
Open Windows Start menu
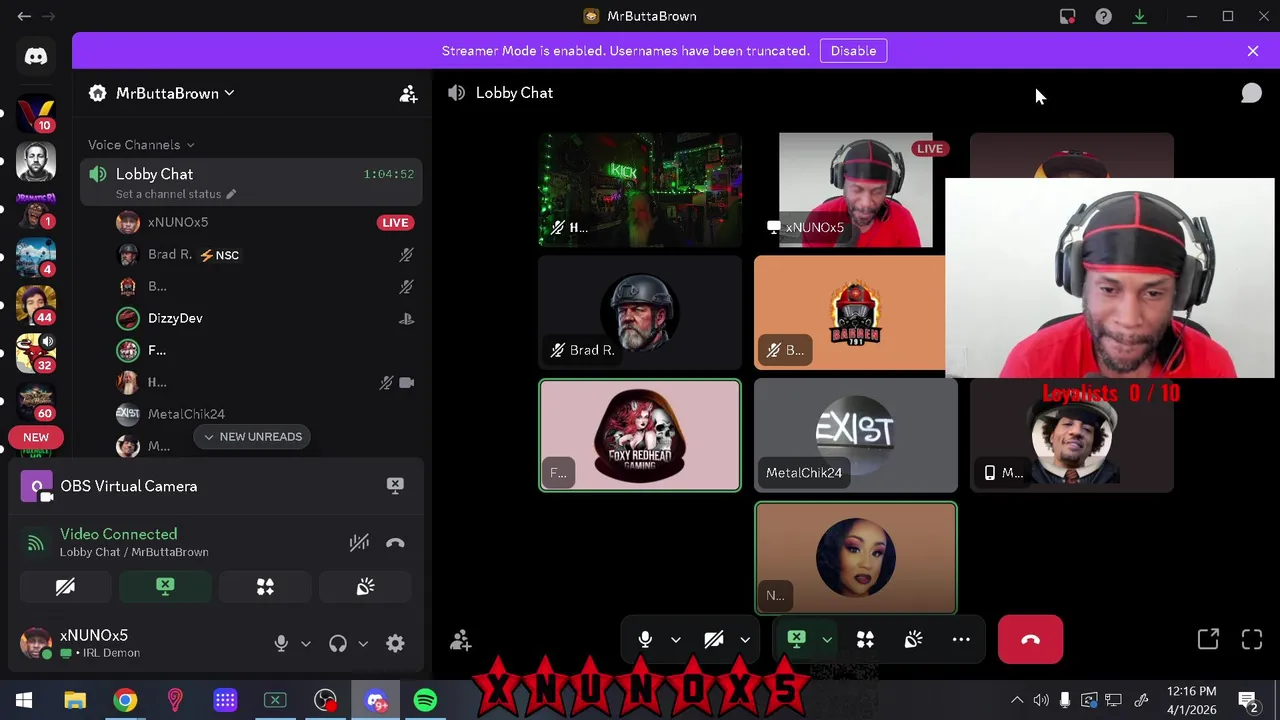click(x=24, y=700)
